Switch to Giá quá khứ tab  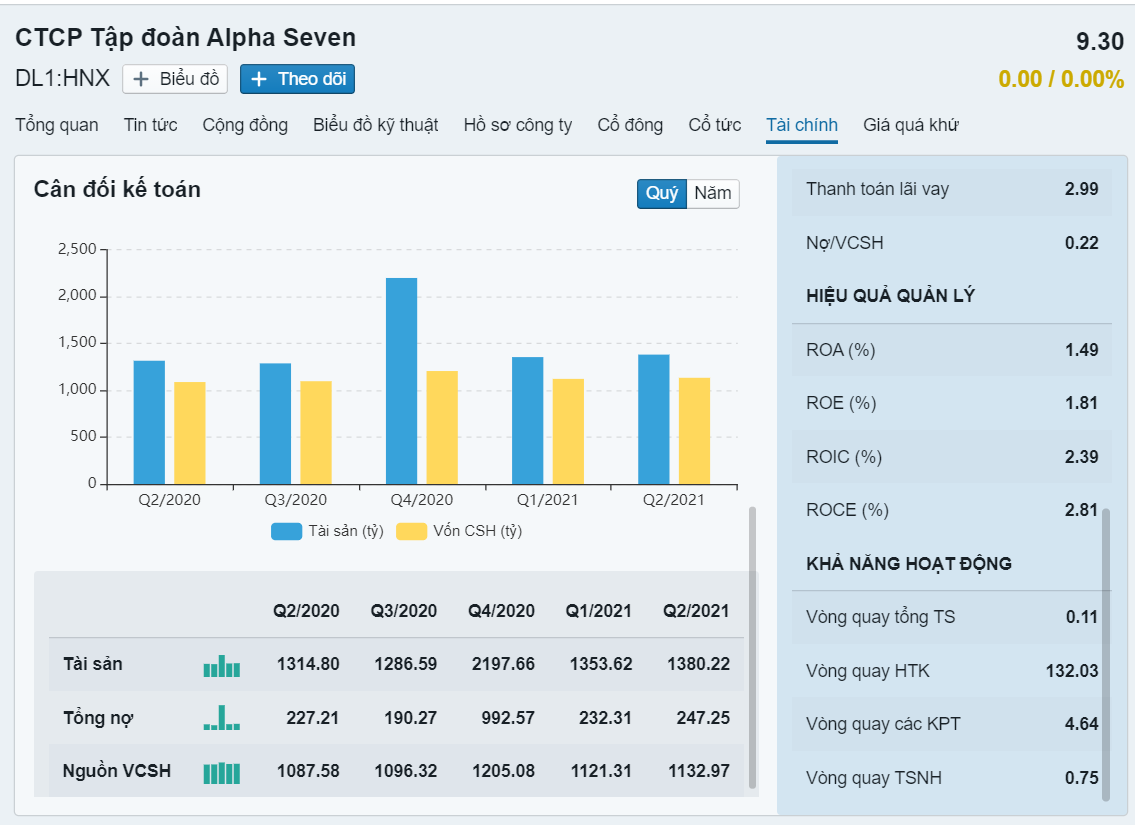click(x=911, y=125)
